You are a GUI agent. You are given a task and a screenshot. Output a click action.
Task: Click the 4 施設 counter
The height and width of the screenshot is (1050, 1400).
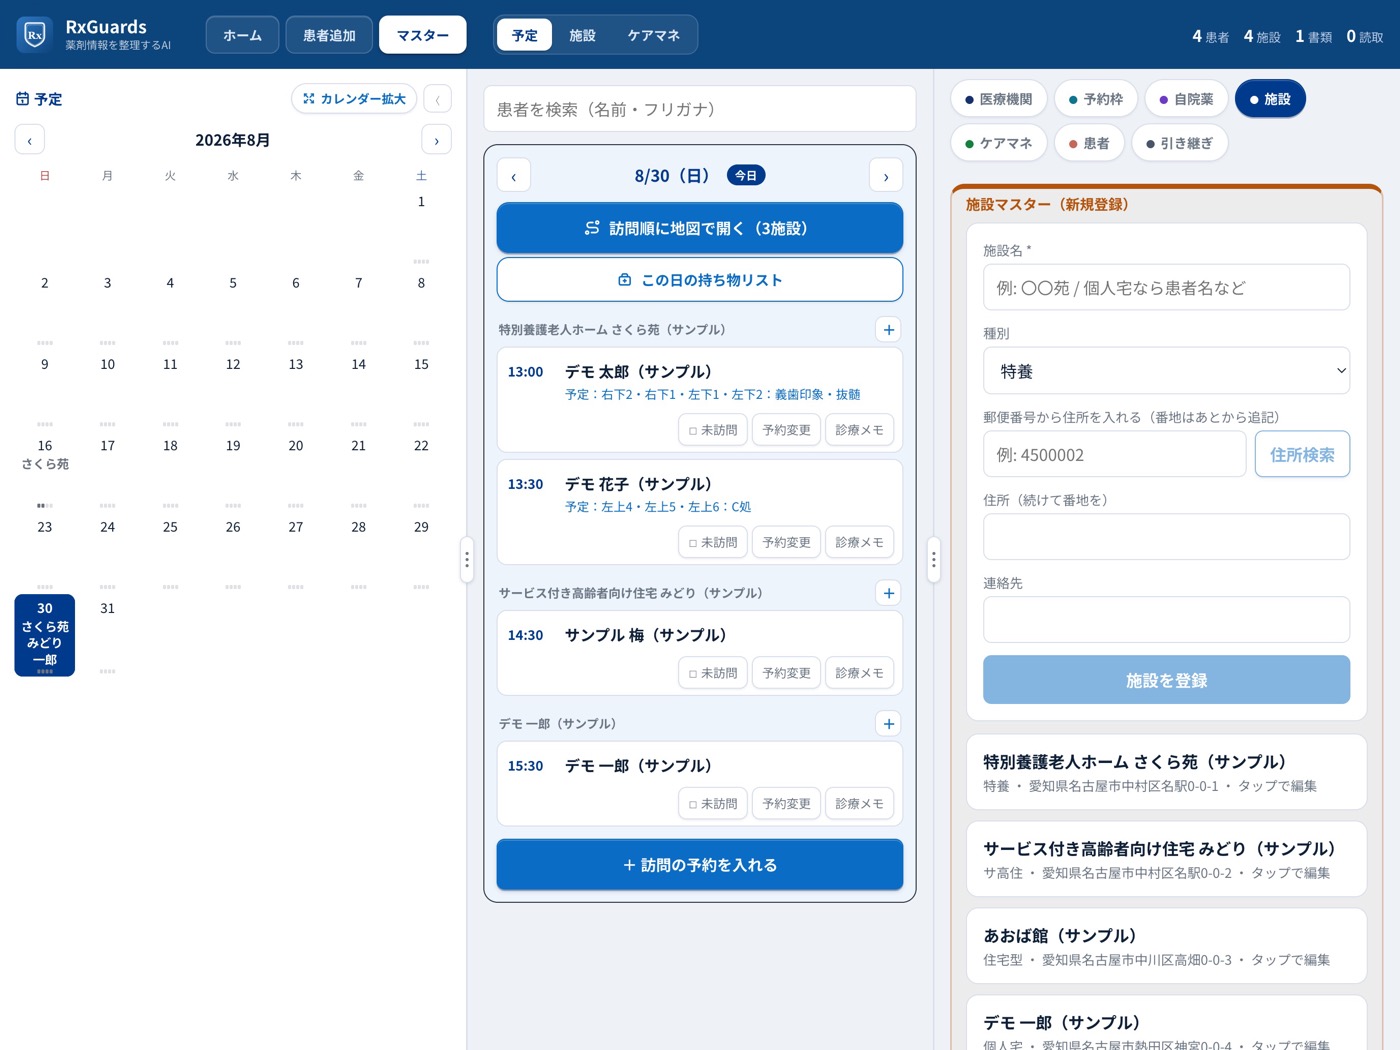1262,36
